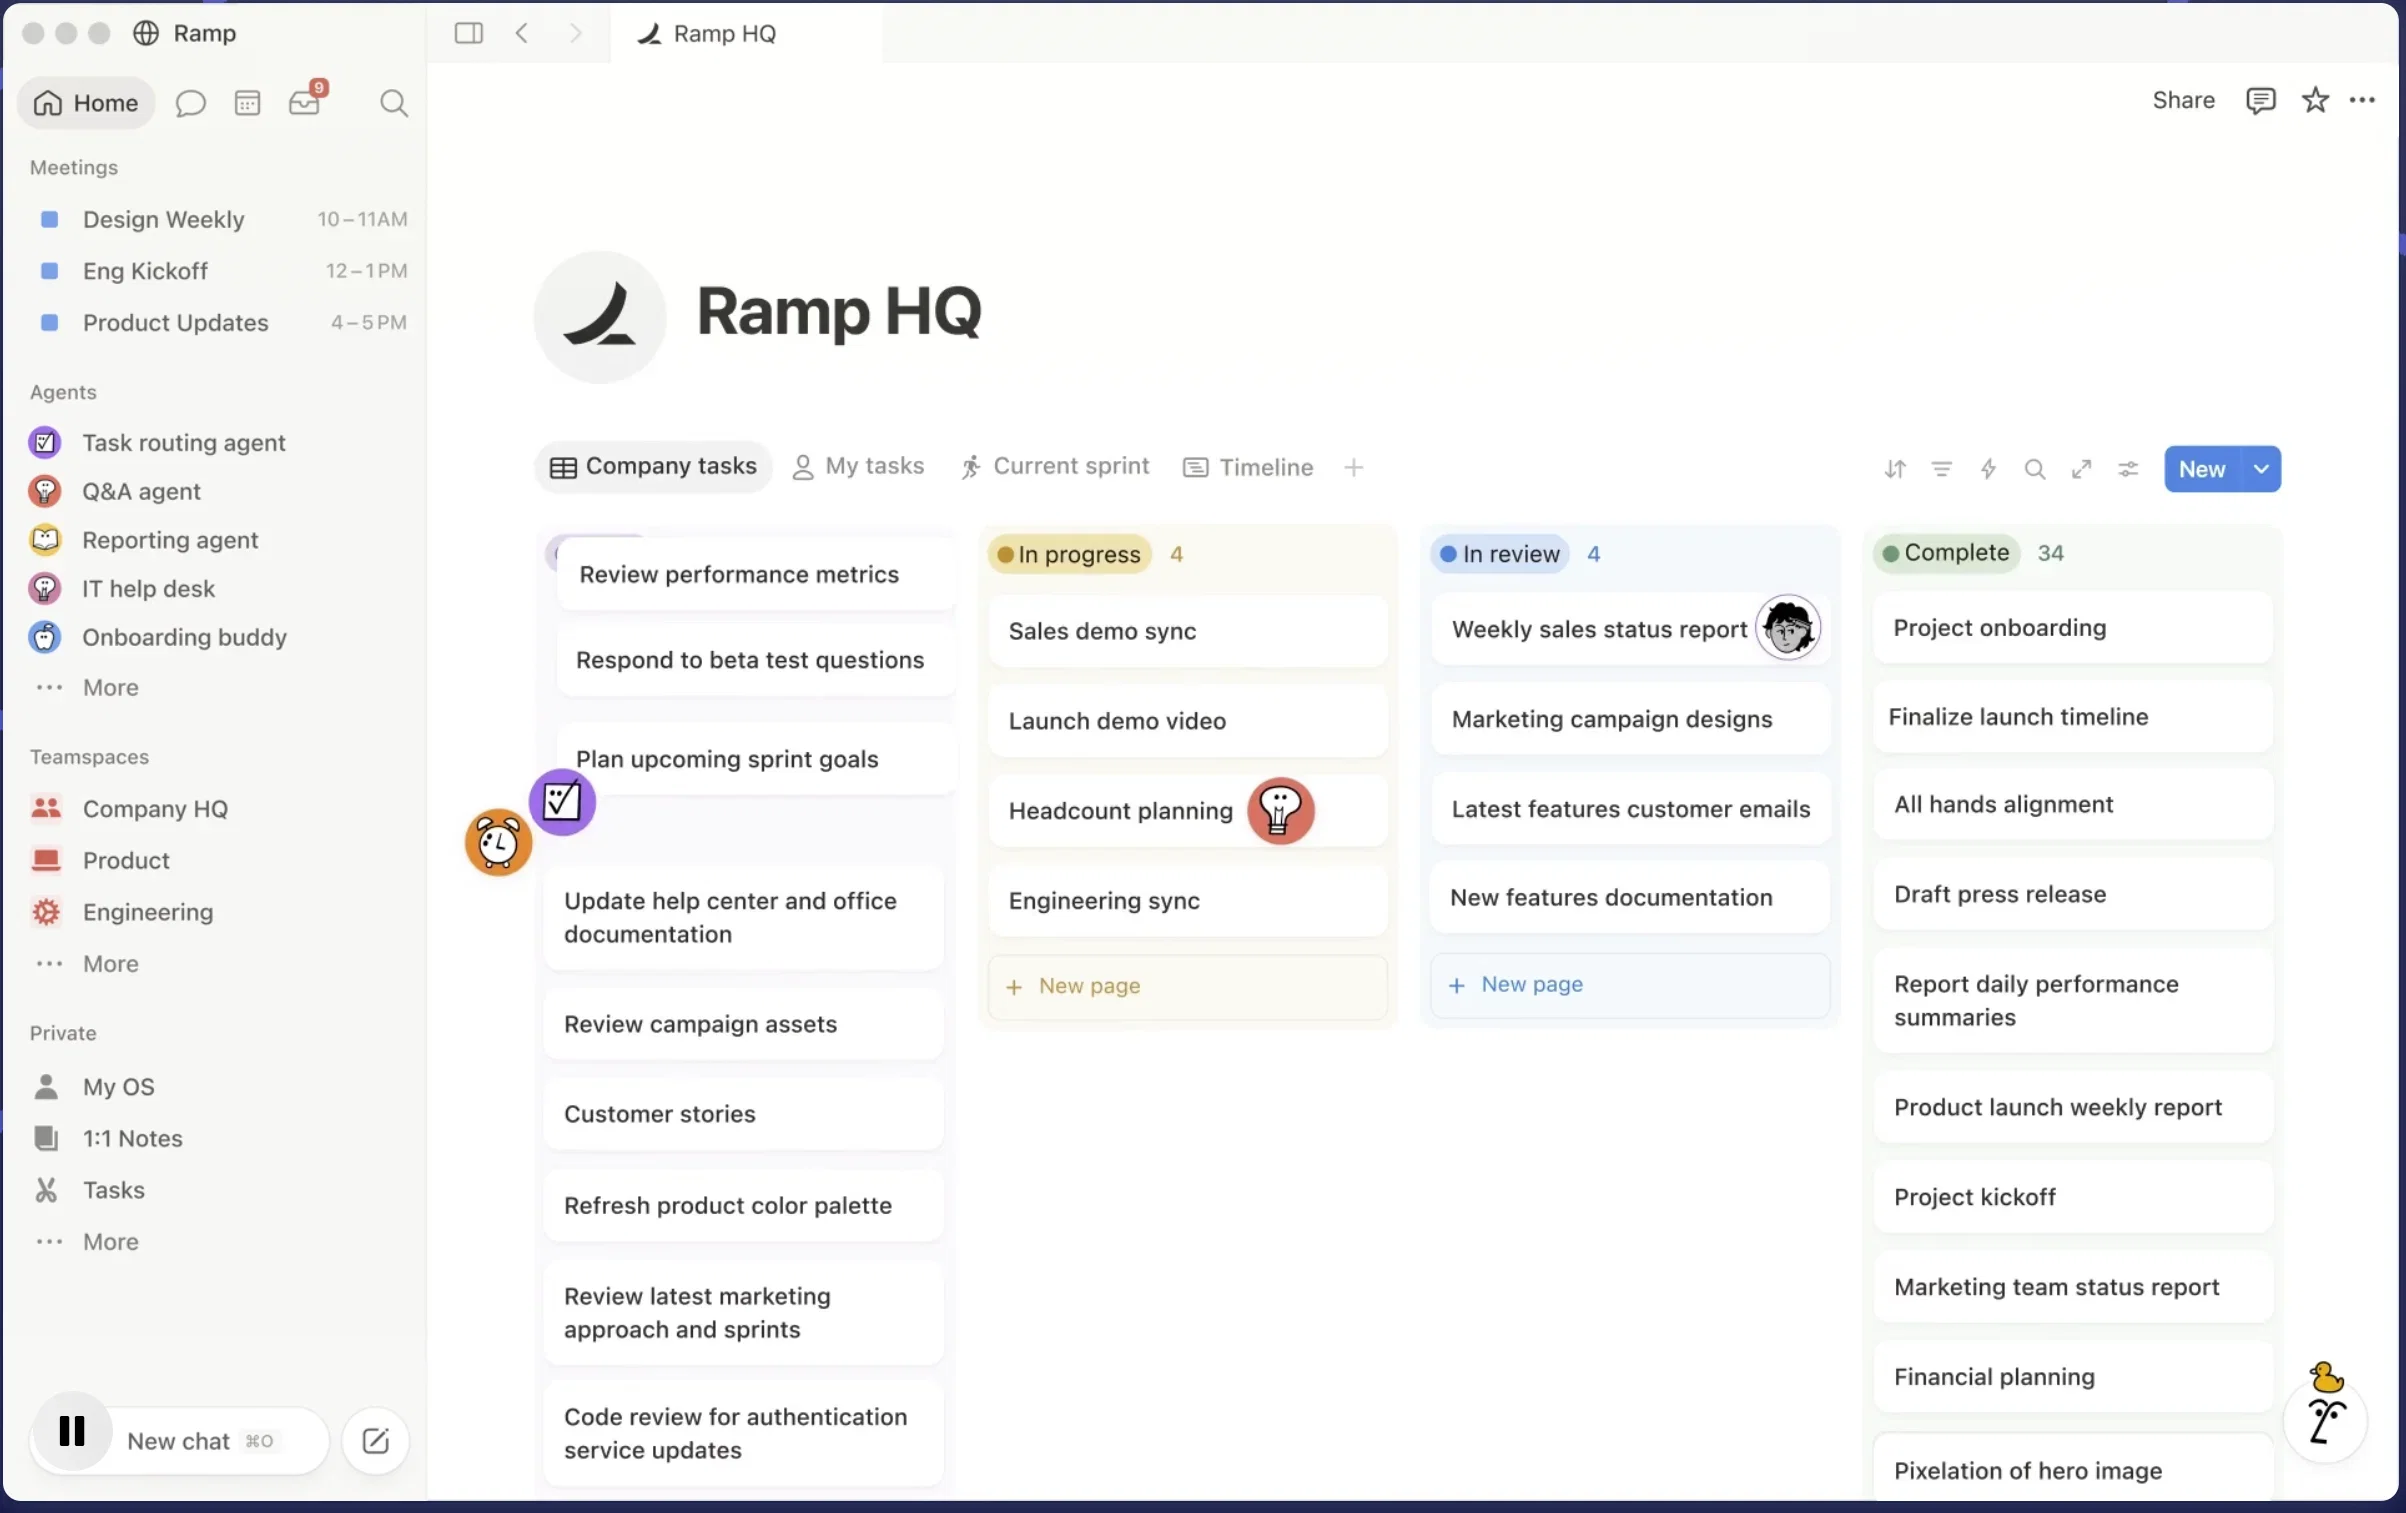
Task: Open page comments icon next to Share
Action: (x=2260, y=100)
